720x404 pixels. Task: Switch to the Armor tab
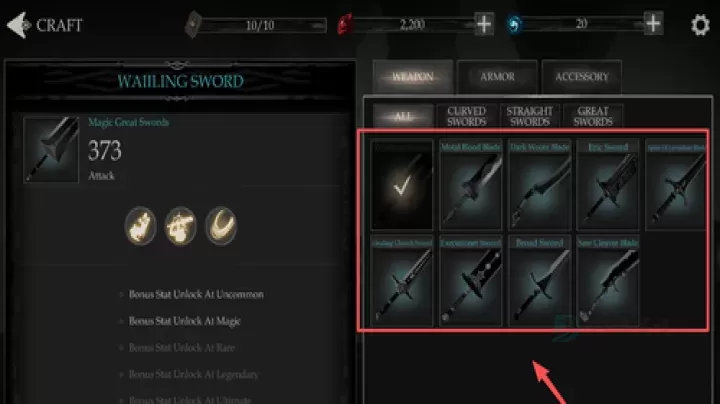(x=497, y=77)
